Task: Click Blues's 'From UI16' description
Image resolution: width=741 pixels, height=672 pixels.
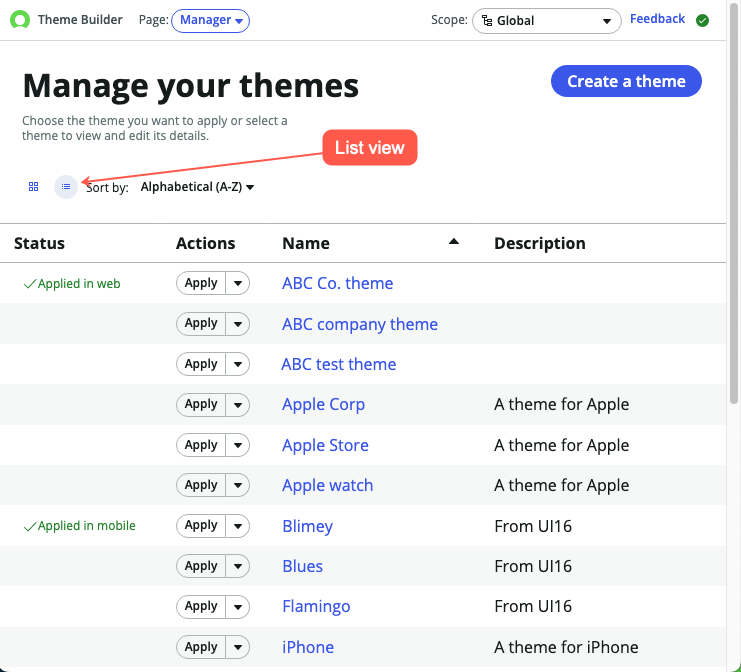Action: pos(533,567)
